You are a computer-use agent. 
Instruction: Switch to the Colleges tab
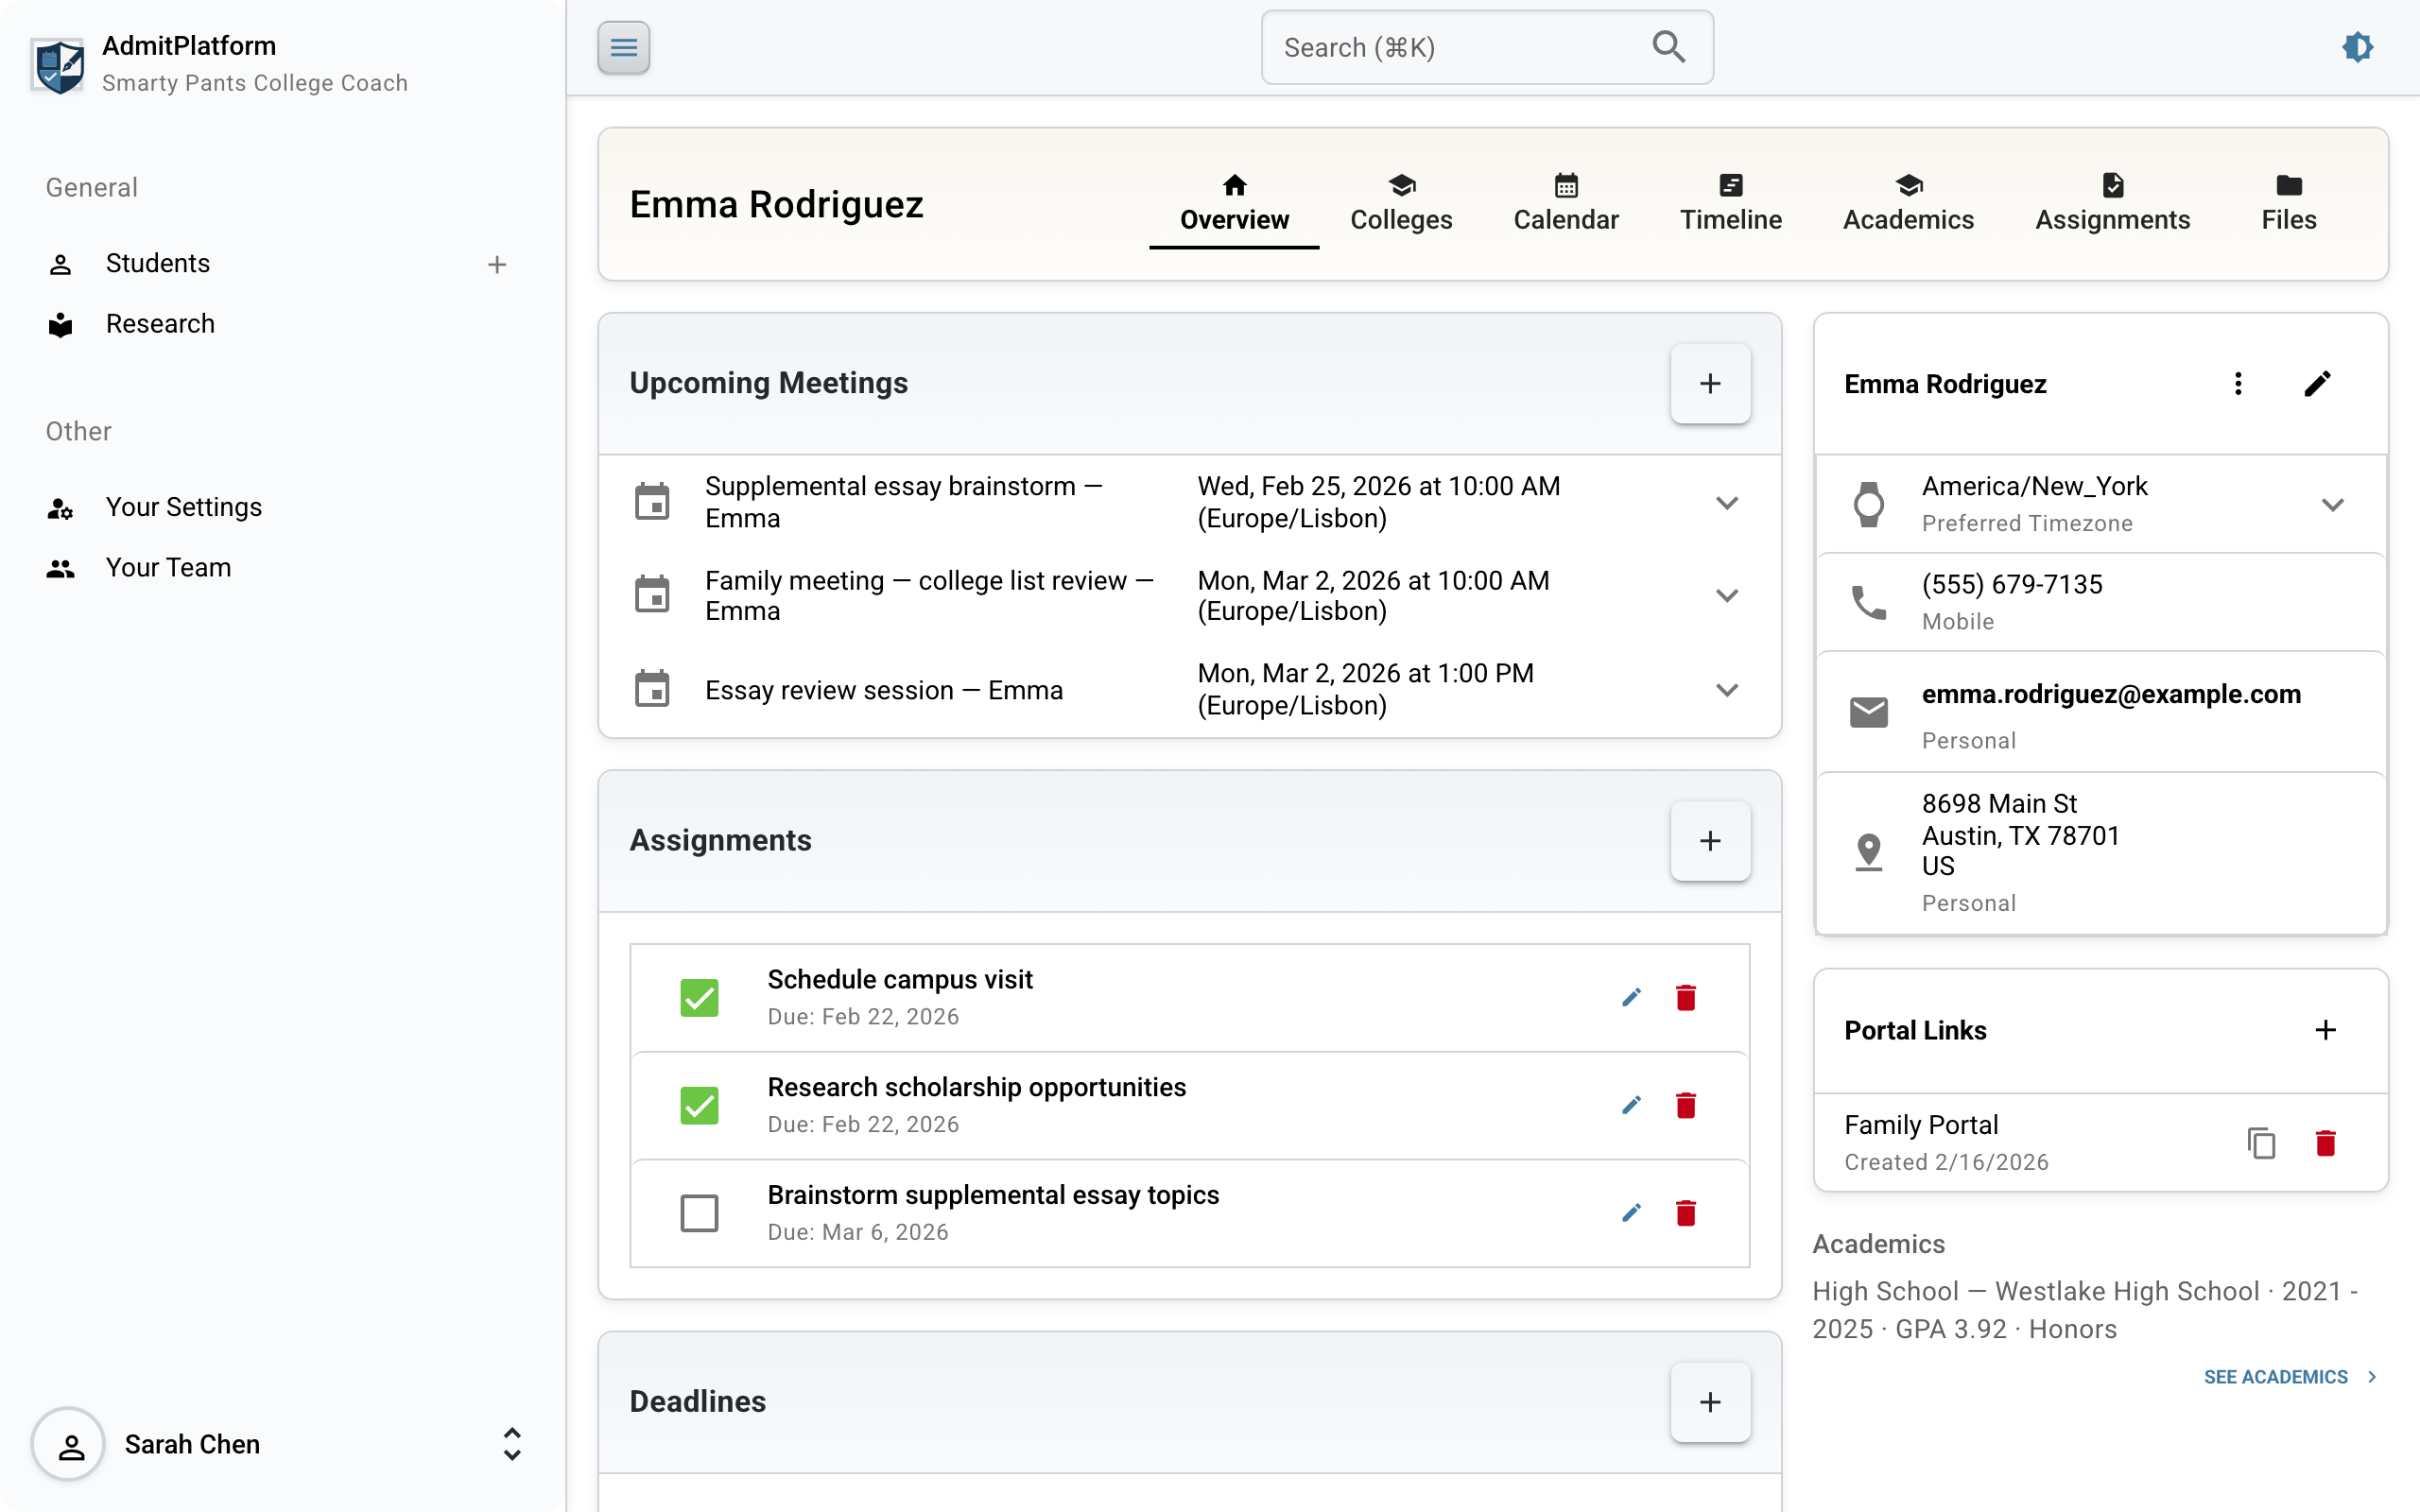coord(1401,202)
